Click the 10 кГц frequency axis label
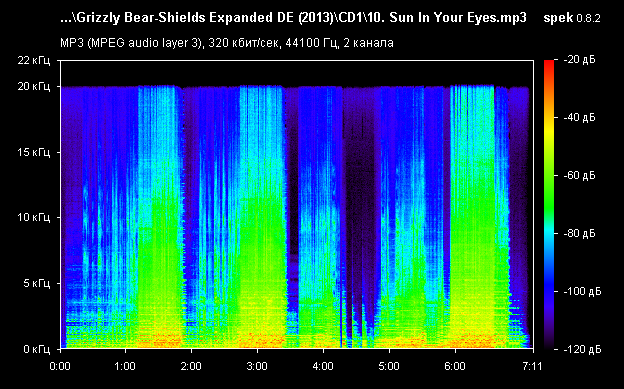This screenshot has height=389, width=624. 34,217
